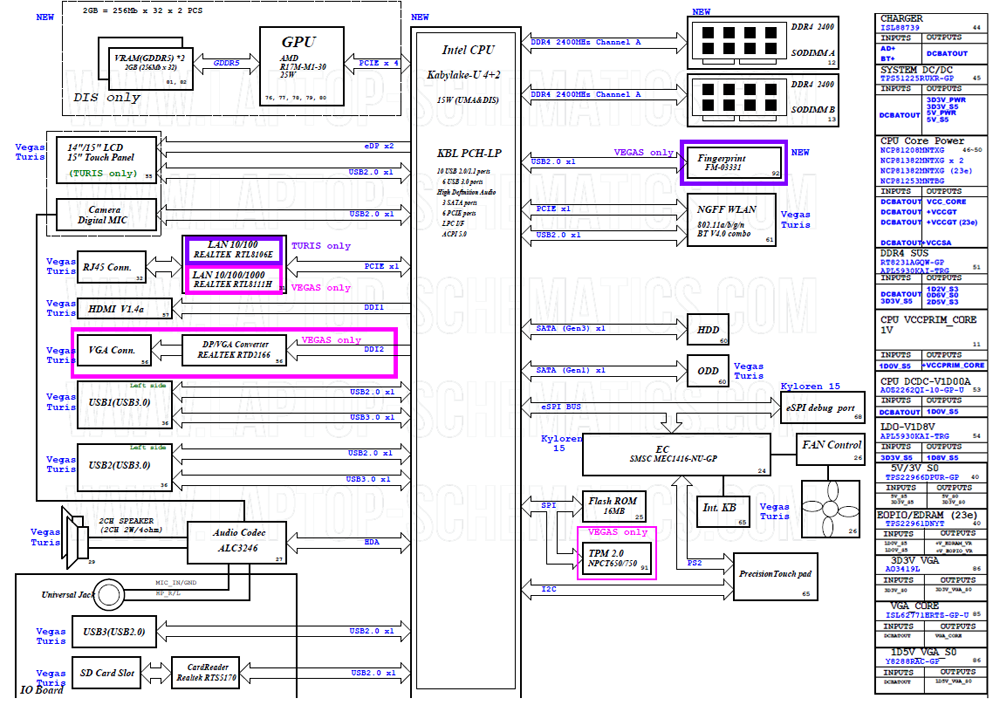Click the KBL PCH-LP heading
Viewport: 1000px width, 705px height.
[469, 153]
